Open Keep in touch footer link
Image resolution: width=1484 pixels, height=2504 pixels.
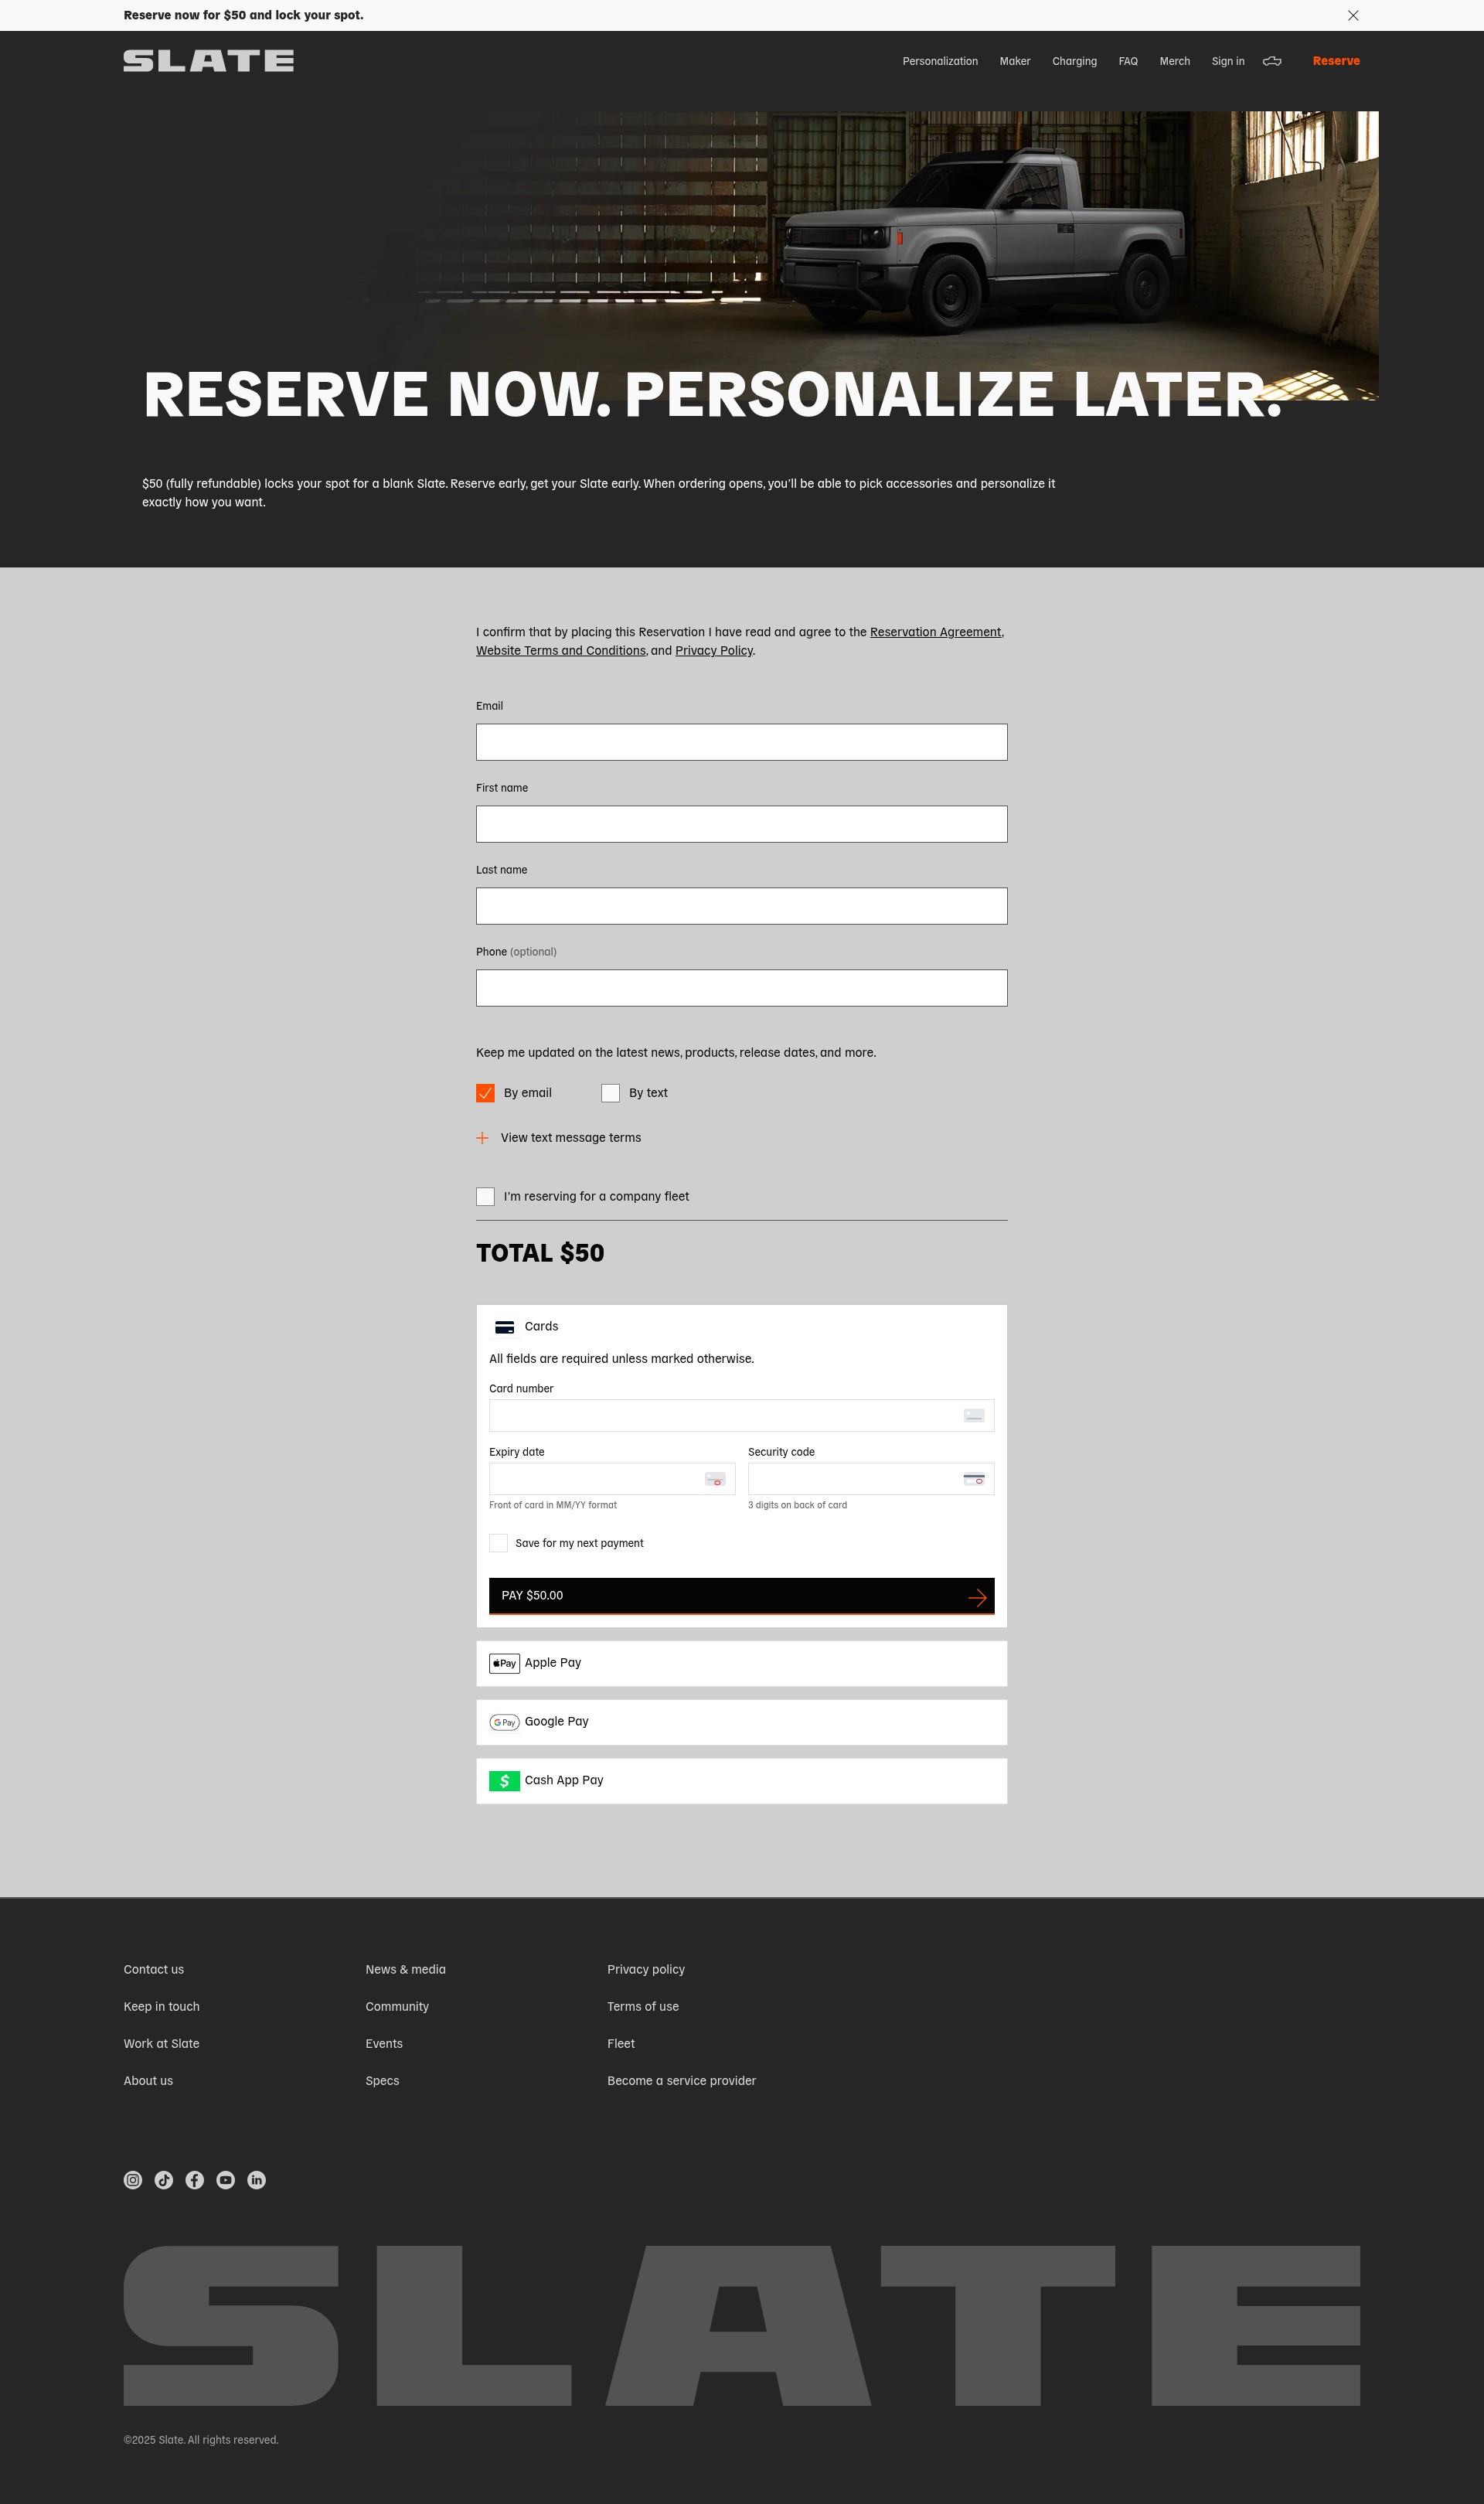[x=162, y=2007]
